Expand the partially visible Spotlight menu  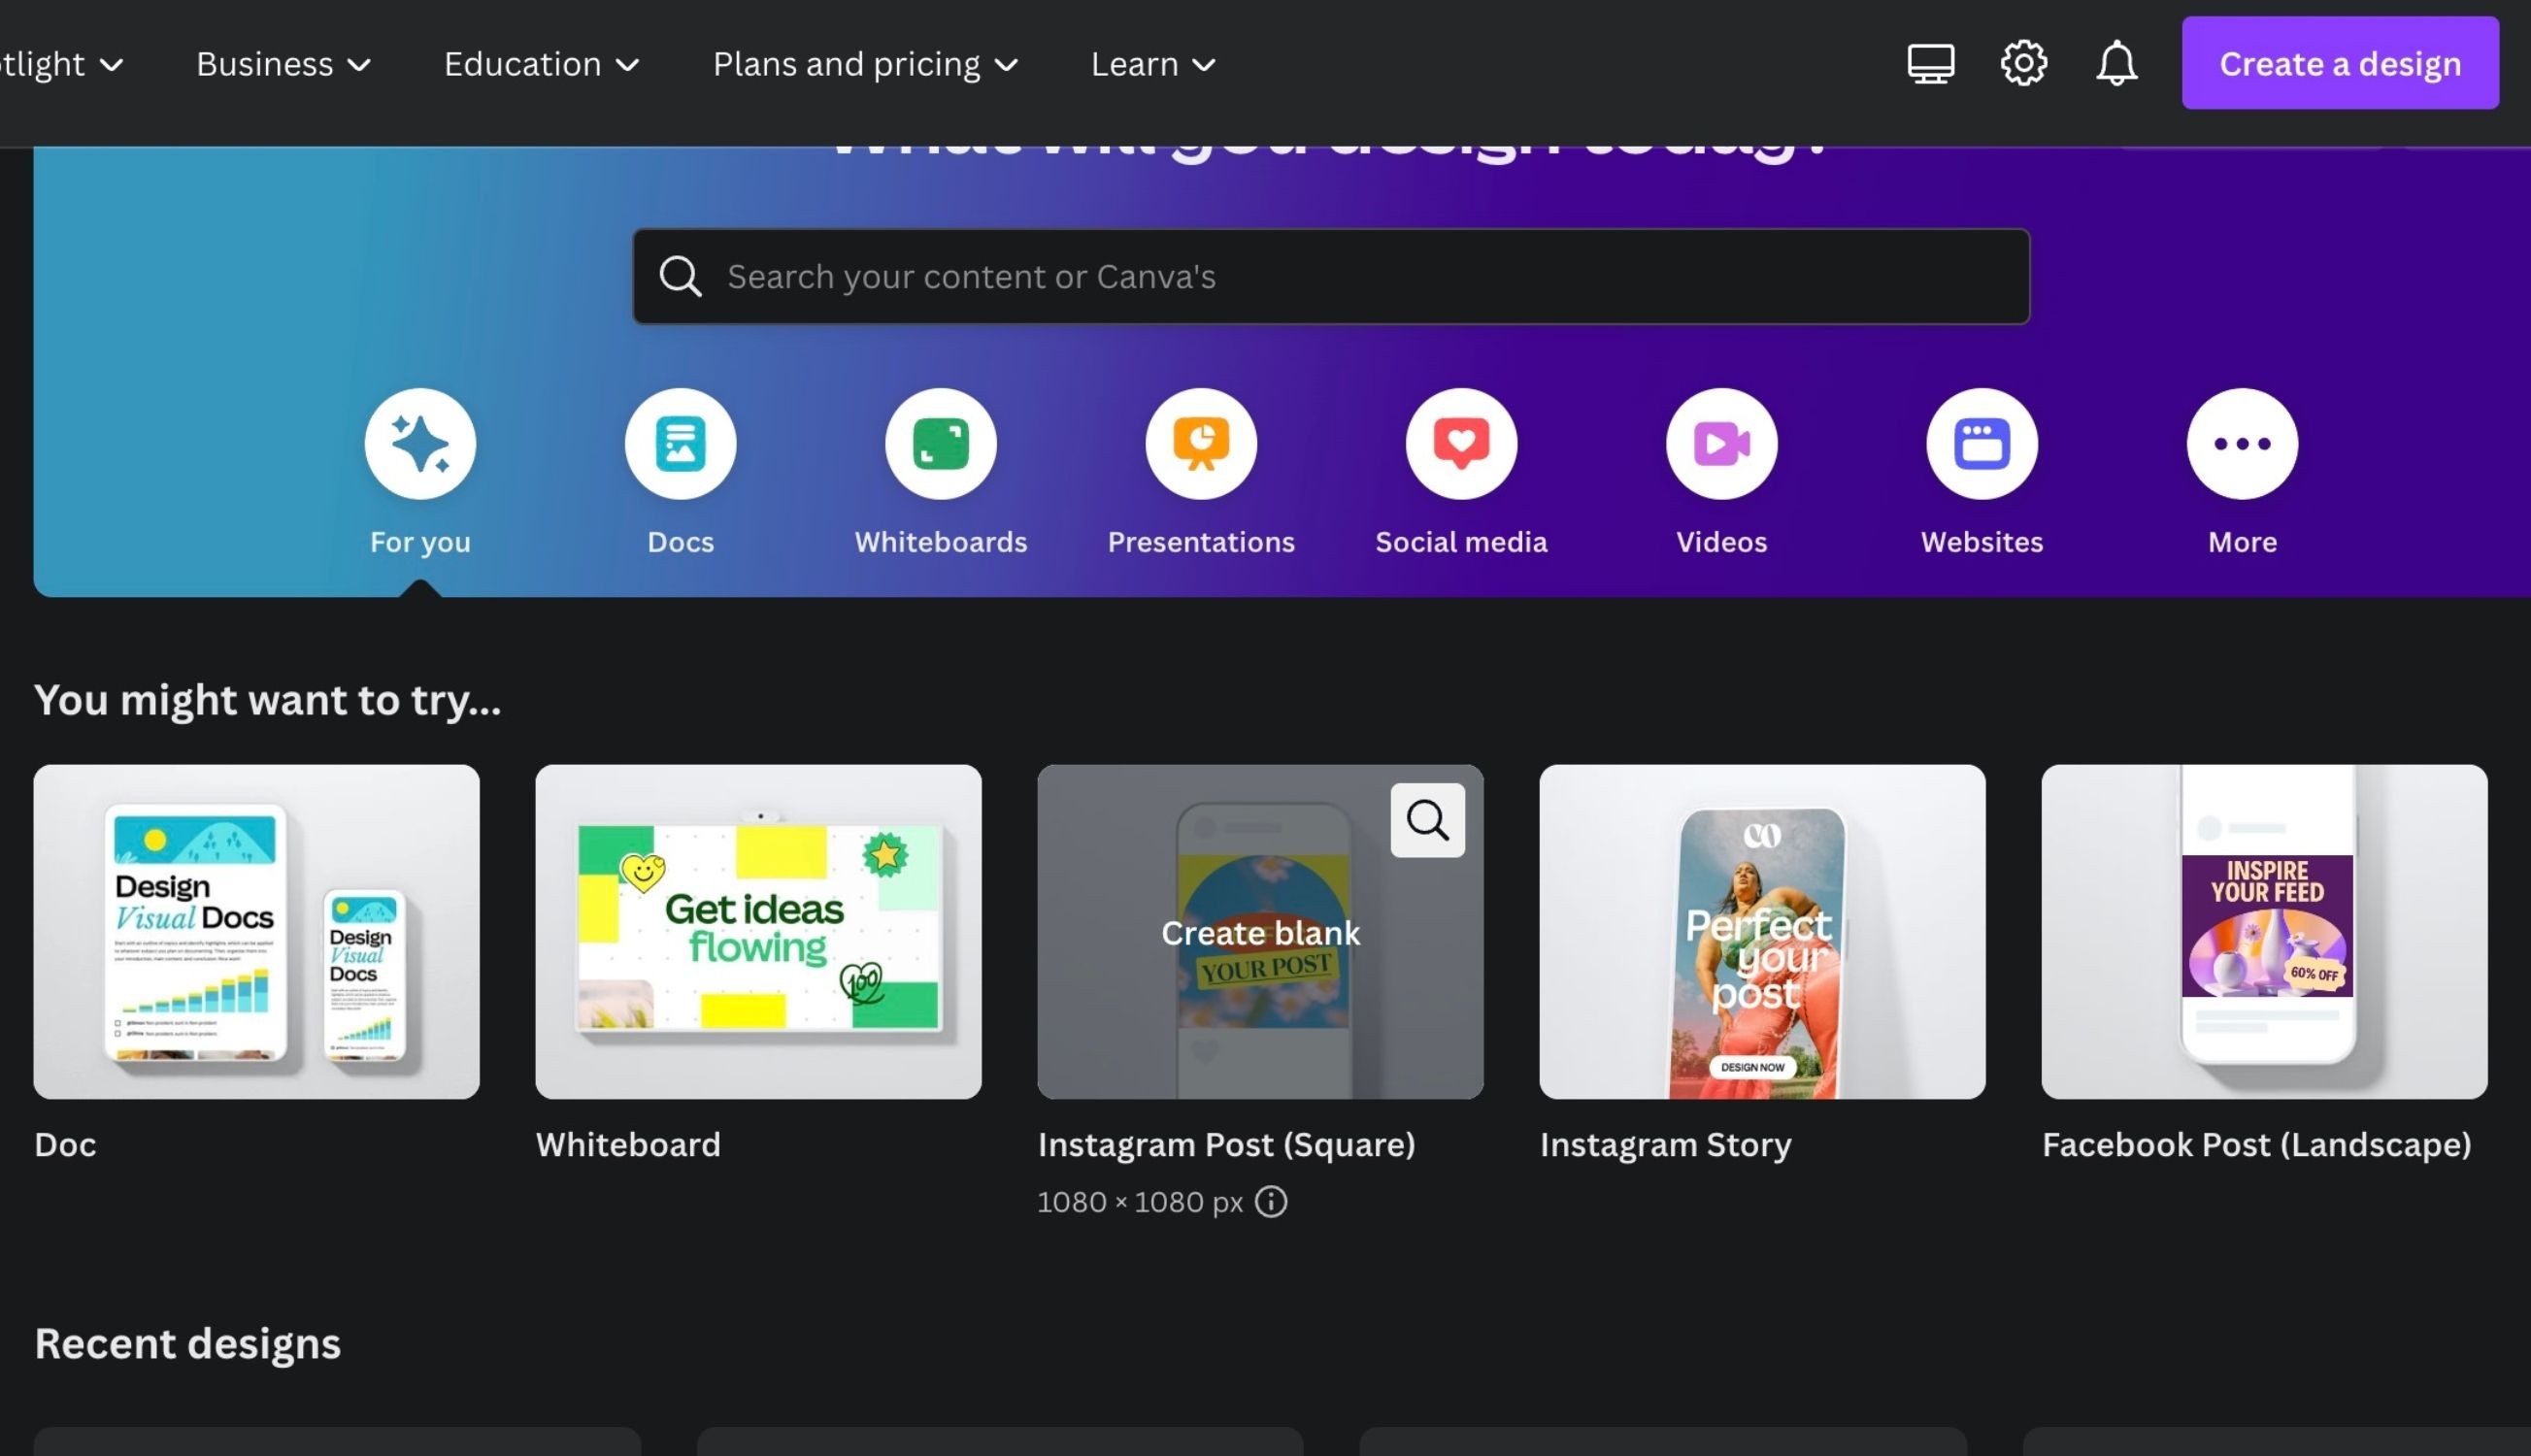click(62, 64)
